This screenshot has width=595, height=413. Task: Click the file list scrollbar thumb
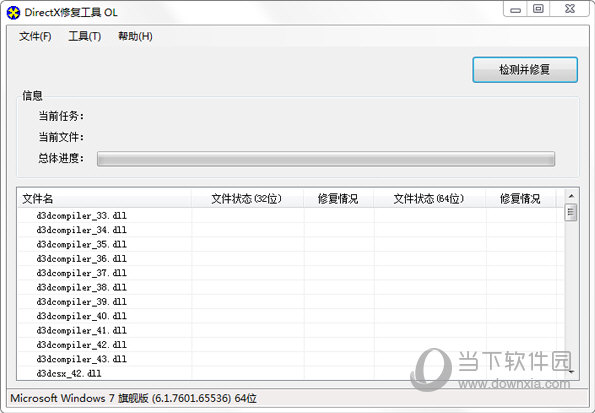coord(571,213)
